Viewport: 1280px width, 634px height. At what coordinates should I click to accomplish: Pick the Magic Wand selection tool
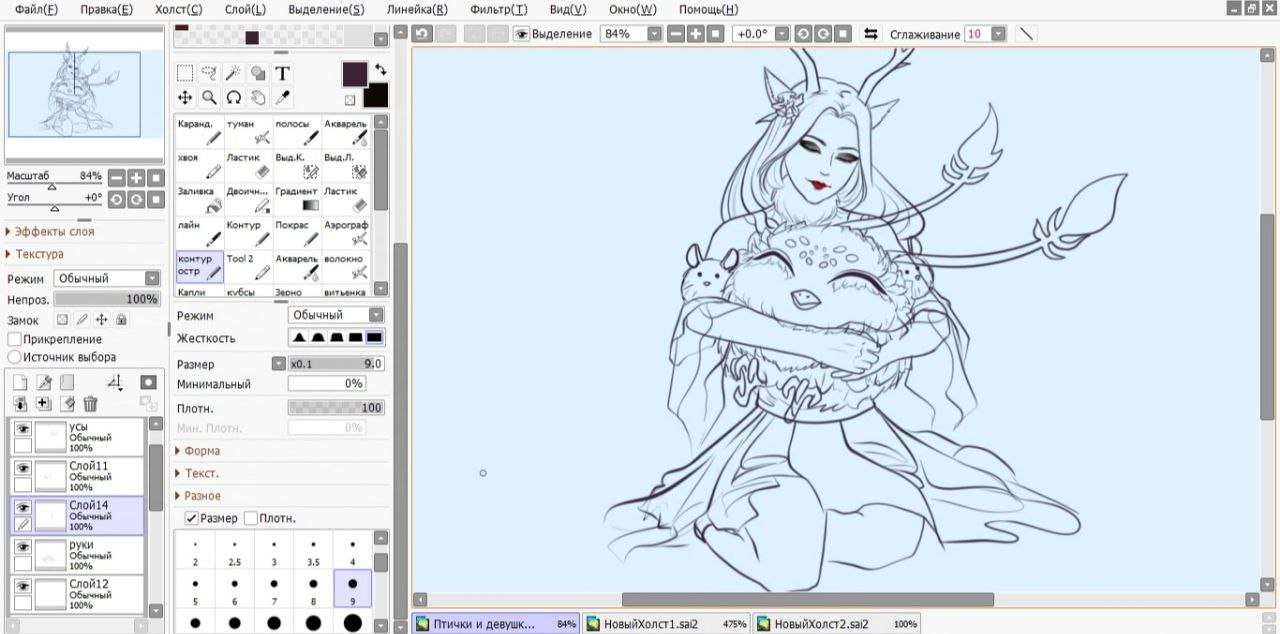pyautogui.click(x=233, y=73)
